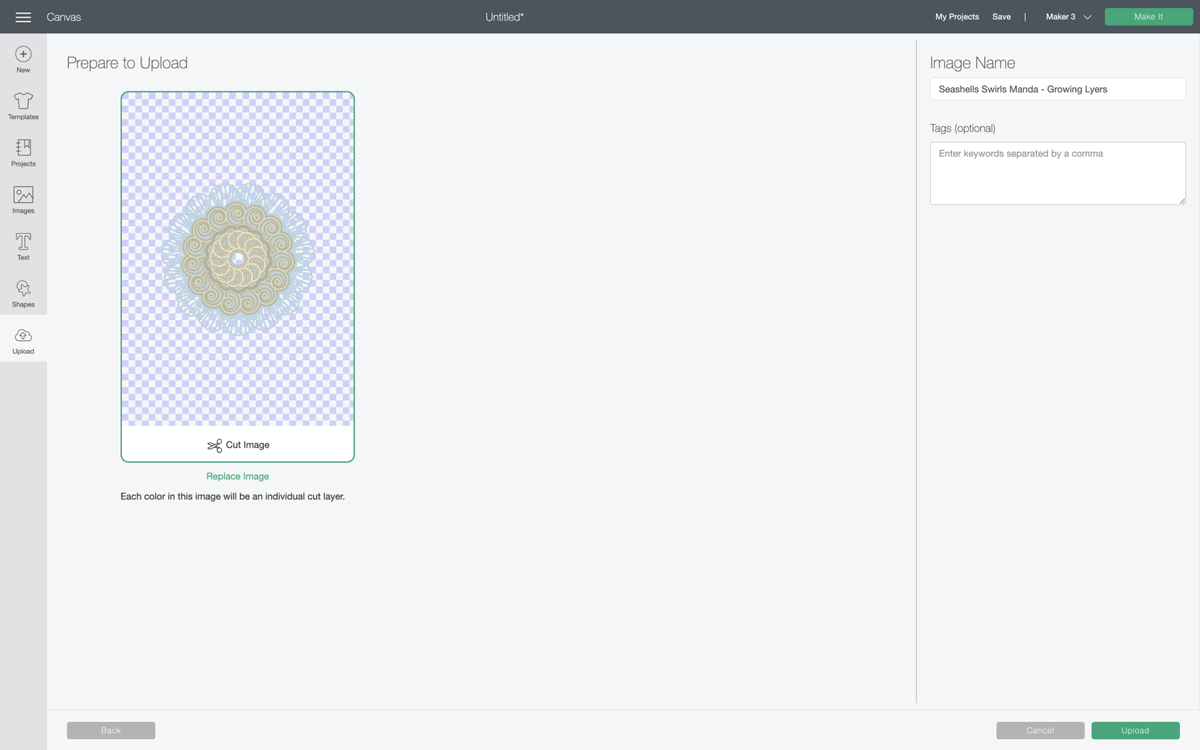This screenshot has height=750, width=1200.
Task: Focus the Tags keywords text area
Action: (x=1057, y=173)
